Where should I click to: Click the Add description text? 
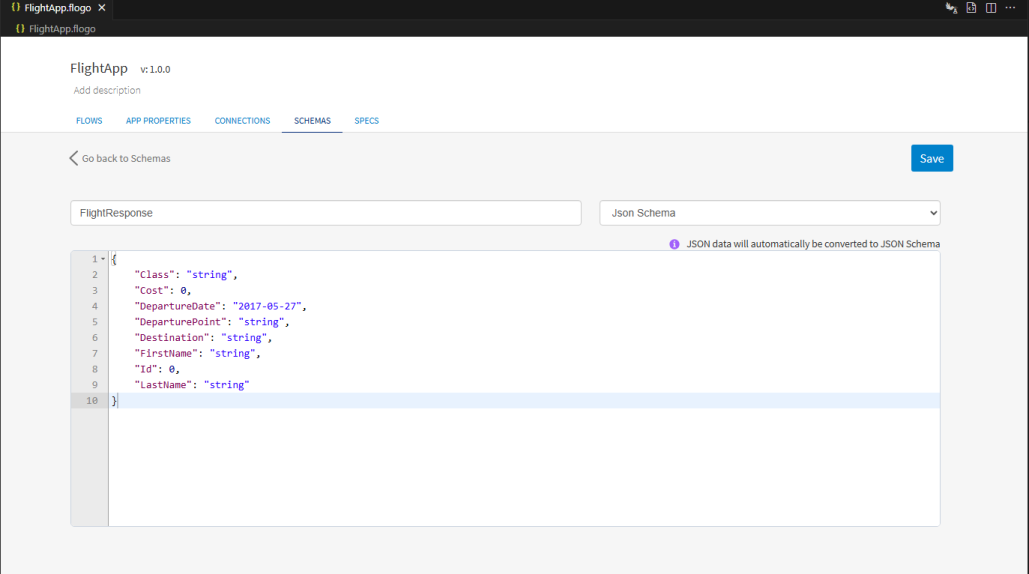107,90
